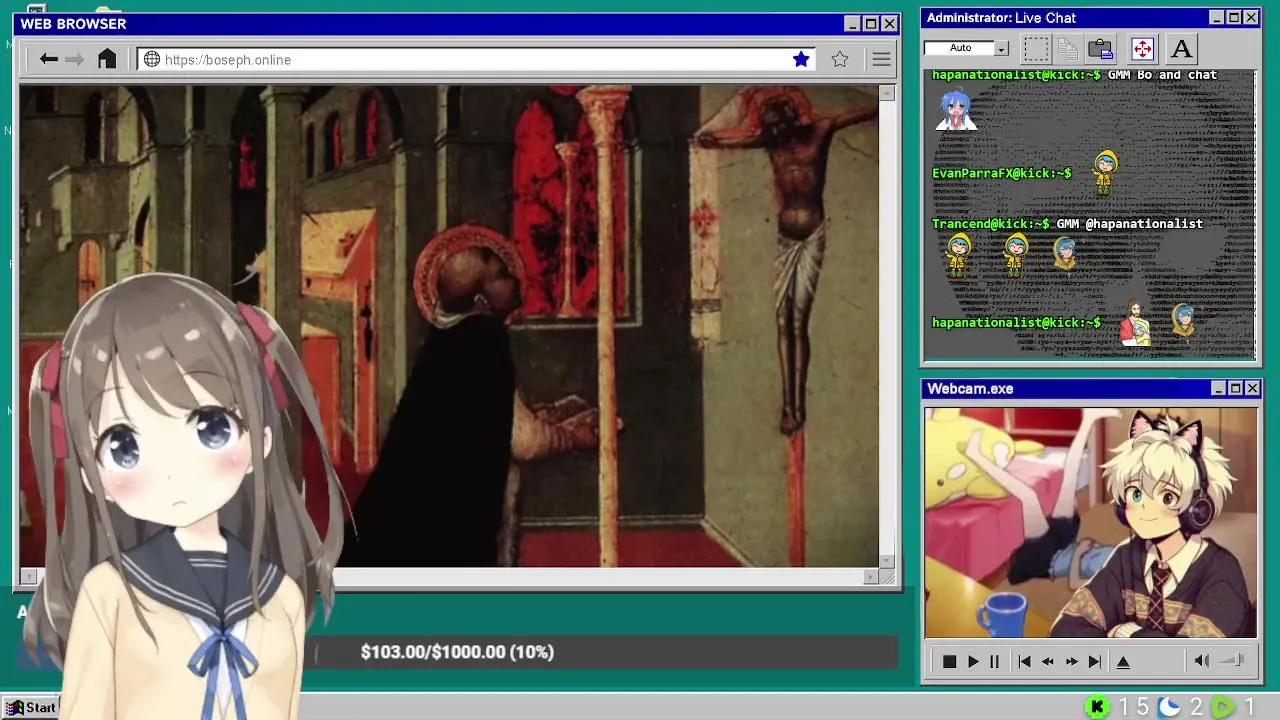Image resolution: width=1280 pixels, height=720 pixels.
Task: Open the browser hamburger menu
Action: click(881, 59)
